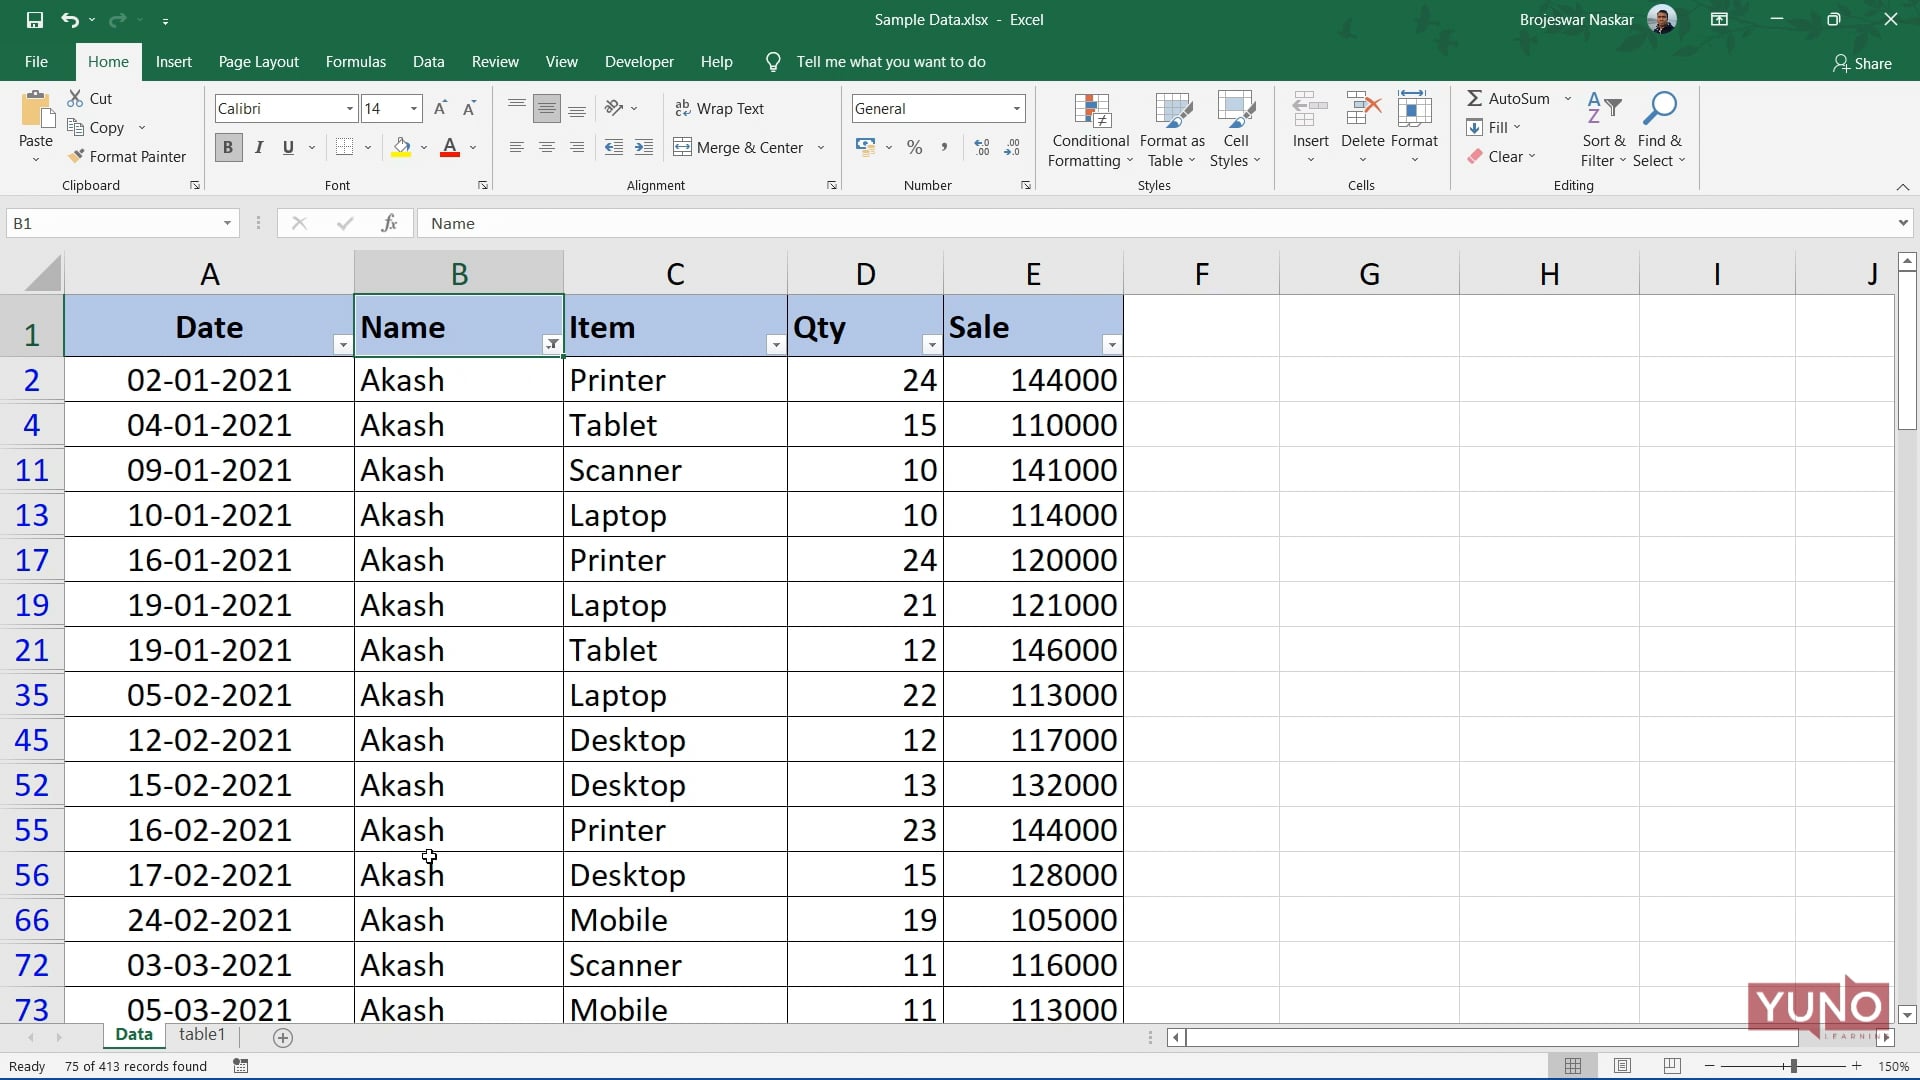Switch to the Data ribbon tab
Image resolution: width=1920 pixels, height=1080 pixels.
(428, 61)
